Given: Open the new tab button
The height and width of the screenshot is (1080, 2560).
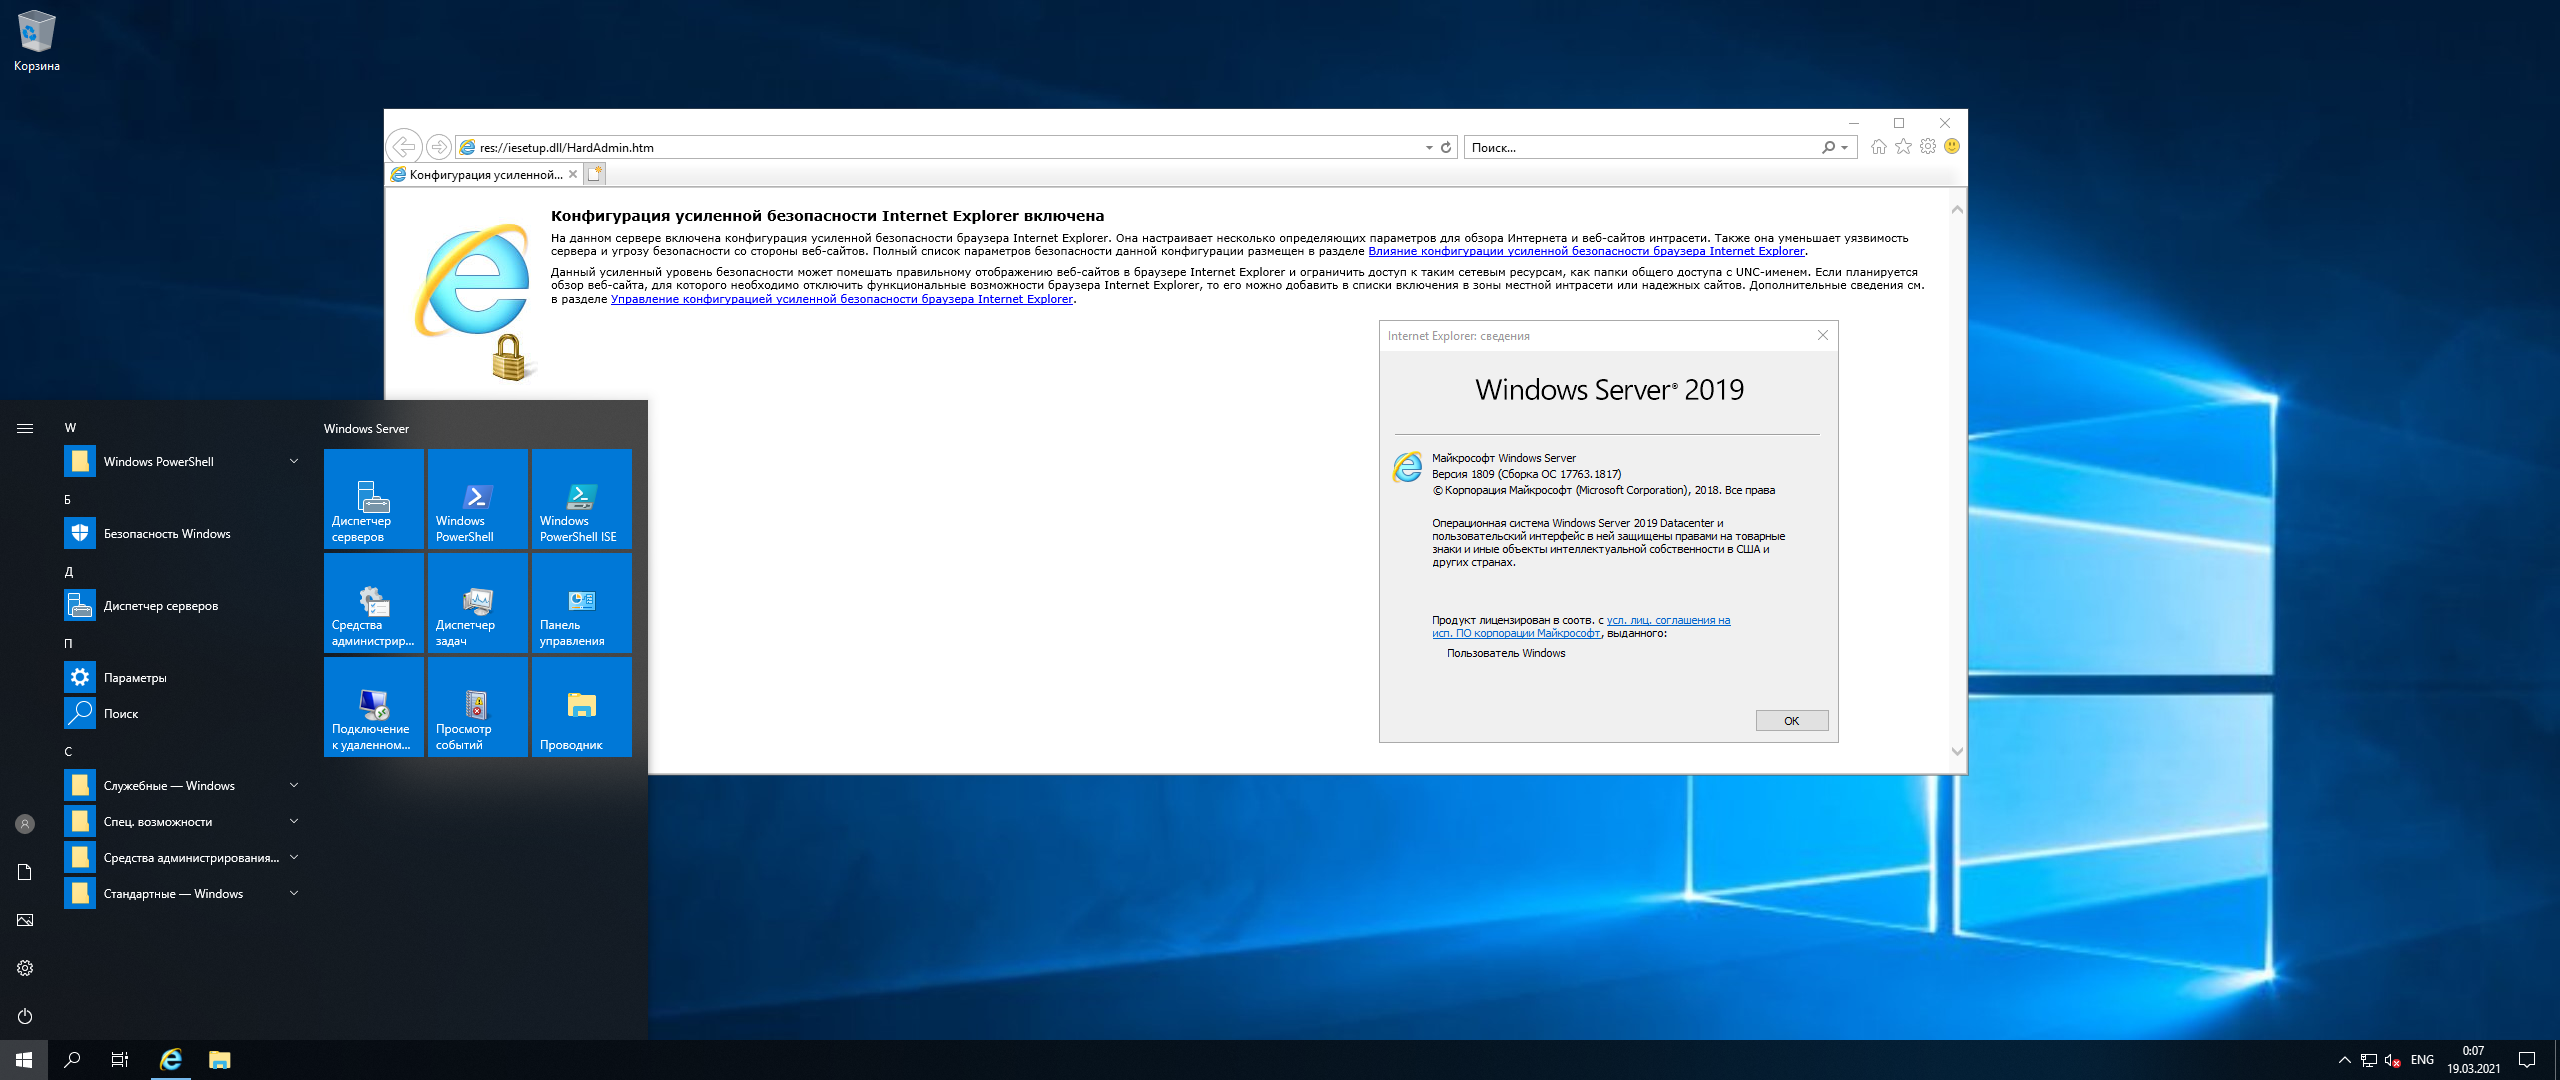Looking at the screenshot, I should 594,174.
